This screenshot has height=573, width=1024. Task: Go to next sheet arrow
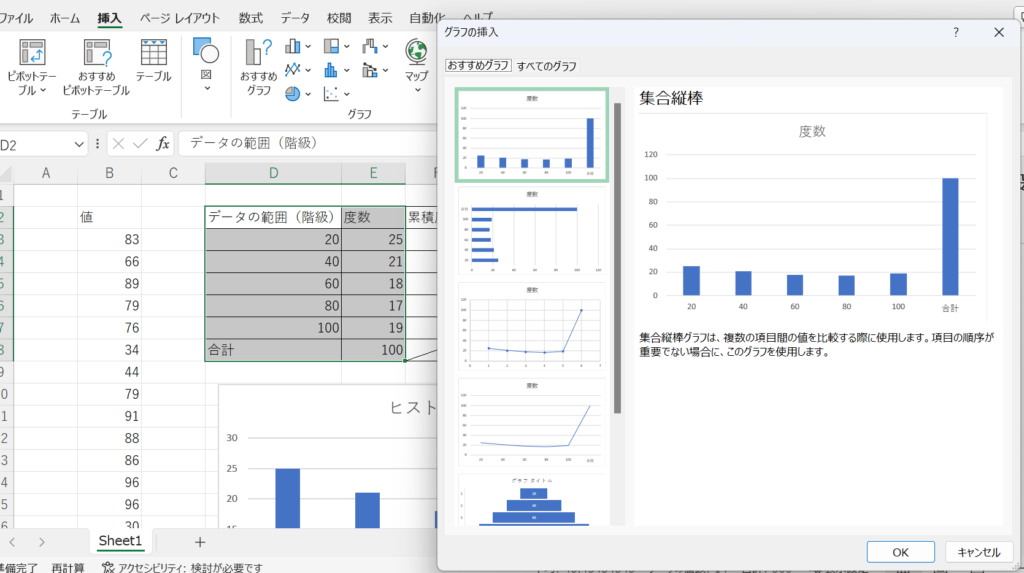pos(42,542)
